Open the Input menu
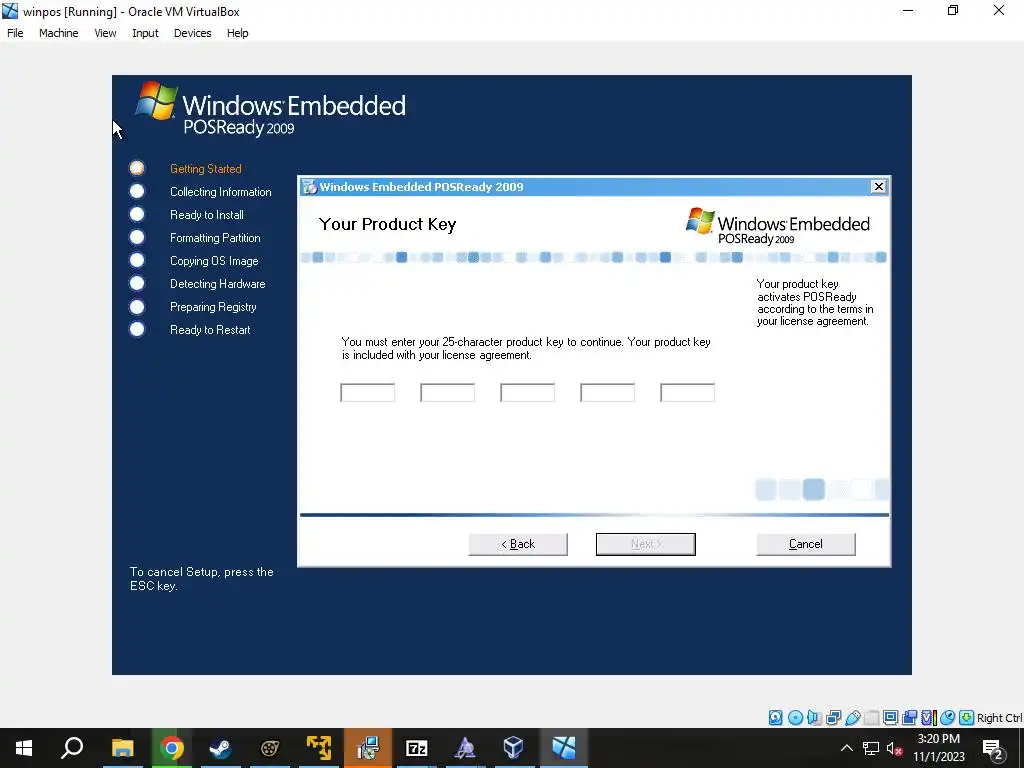 pos(145,33)
